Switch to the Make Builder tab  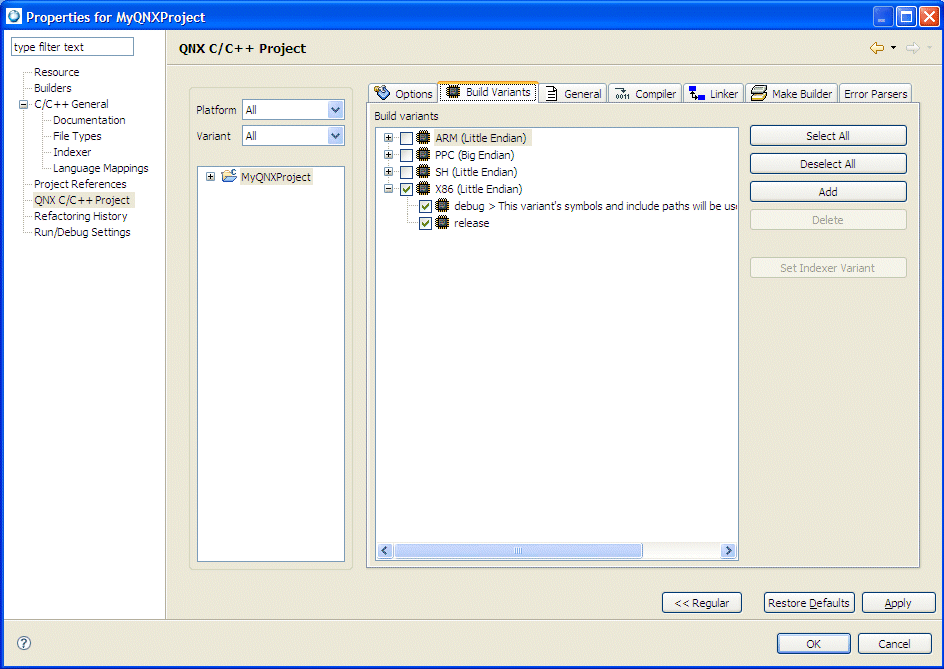(791, 94)
